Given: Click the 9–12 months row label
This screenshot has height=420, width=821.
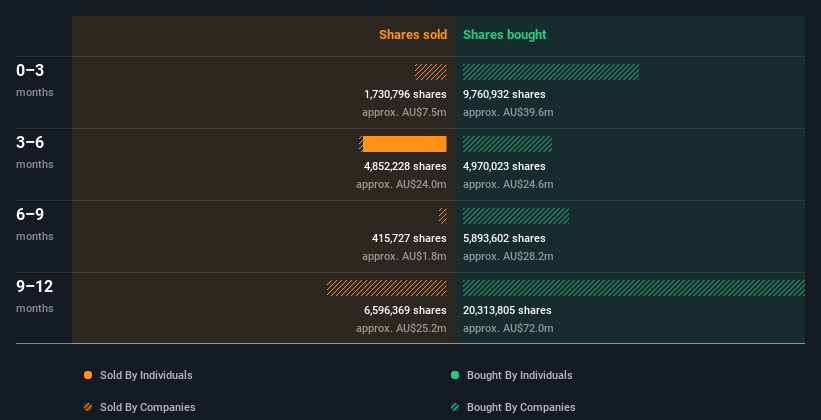Looking at the screenshot, I should pos(35,296).
